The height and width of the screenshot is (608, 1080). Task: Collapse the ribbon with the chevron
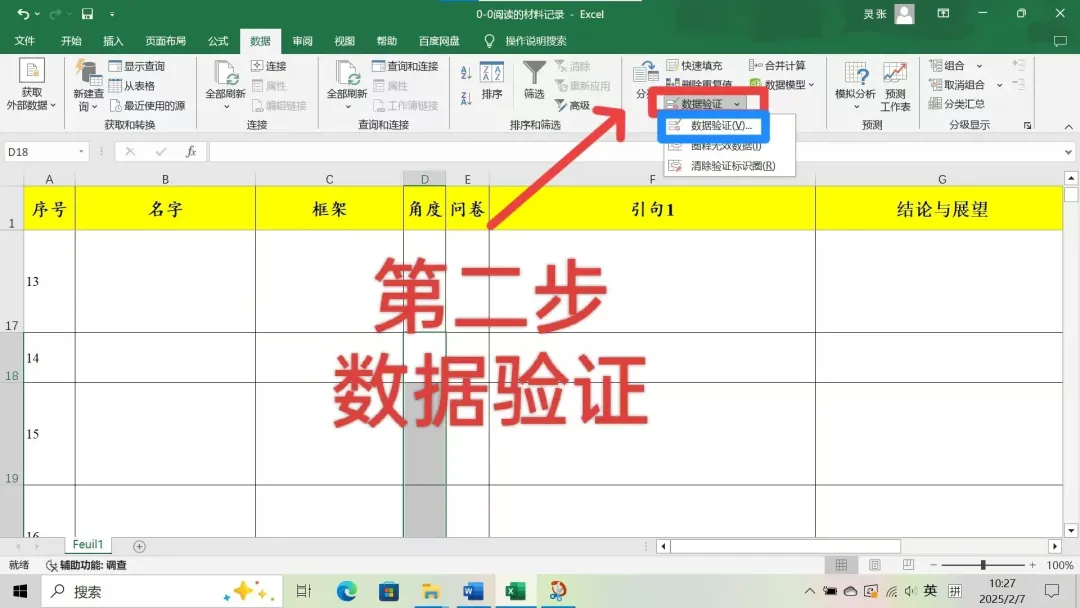(1068, 127)
